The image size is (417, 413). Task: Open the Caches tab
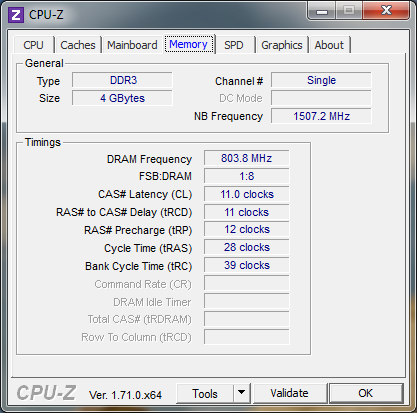tap(78, 45)
